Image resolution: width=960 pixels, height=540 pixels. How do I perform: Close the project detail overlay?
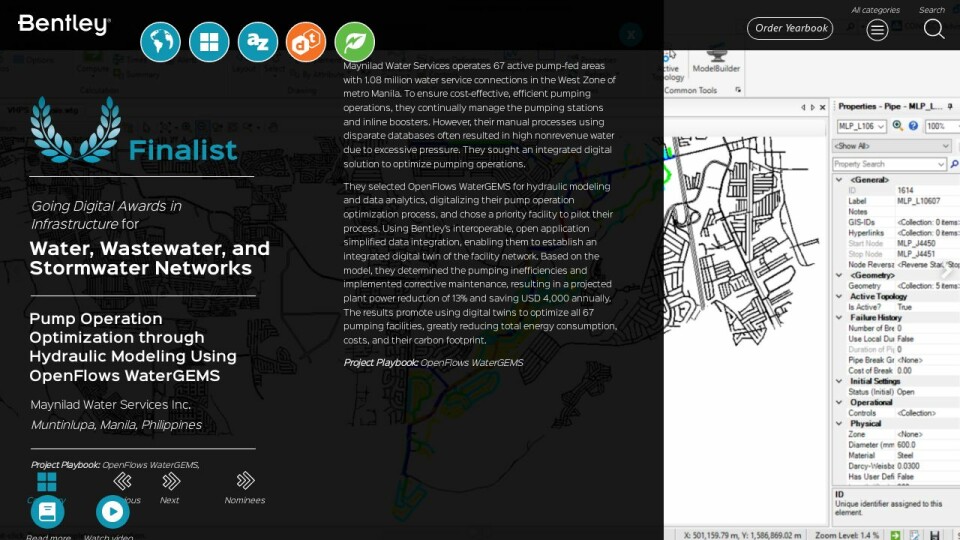tap(631, 35)
